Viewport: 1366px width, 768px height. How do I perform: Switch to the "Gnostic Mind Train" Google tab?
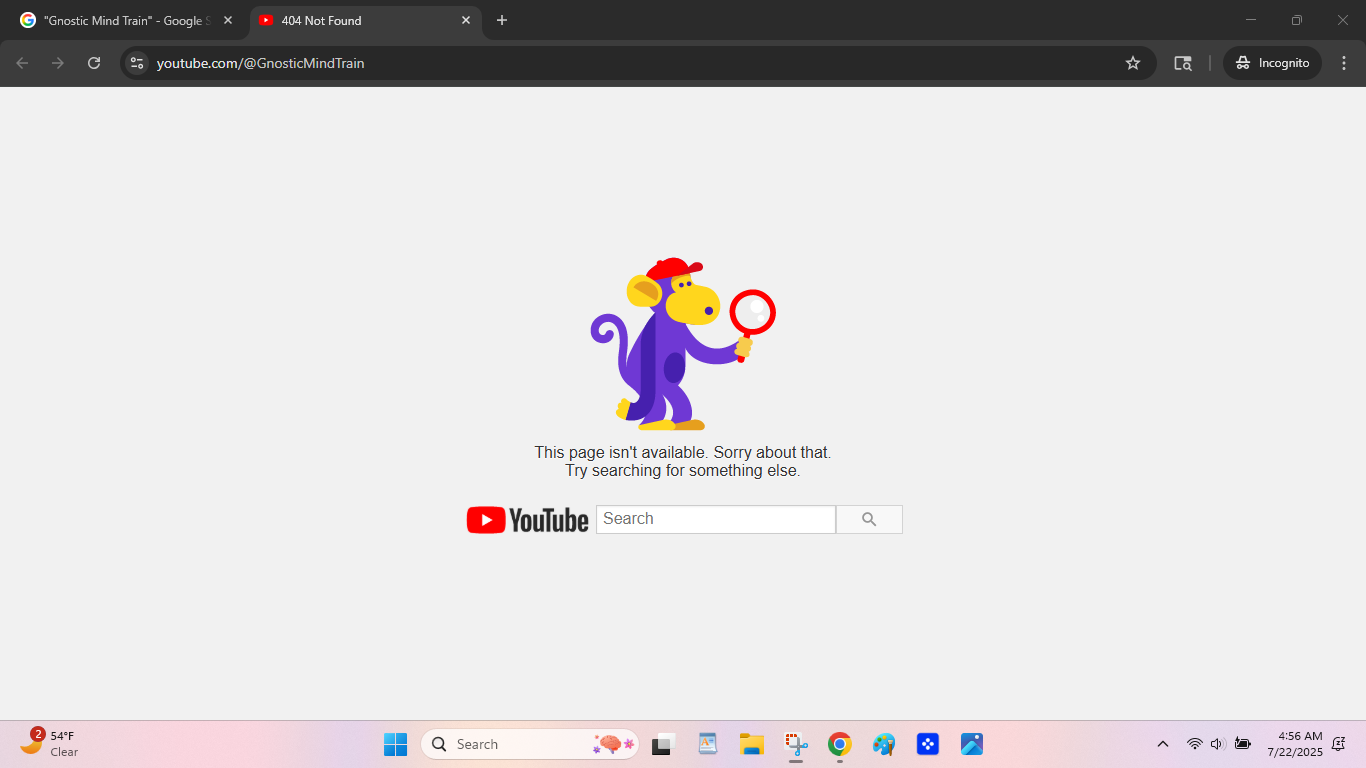(x=125, y=20)
